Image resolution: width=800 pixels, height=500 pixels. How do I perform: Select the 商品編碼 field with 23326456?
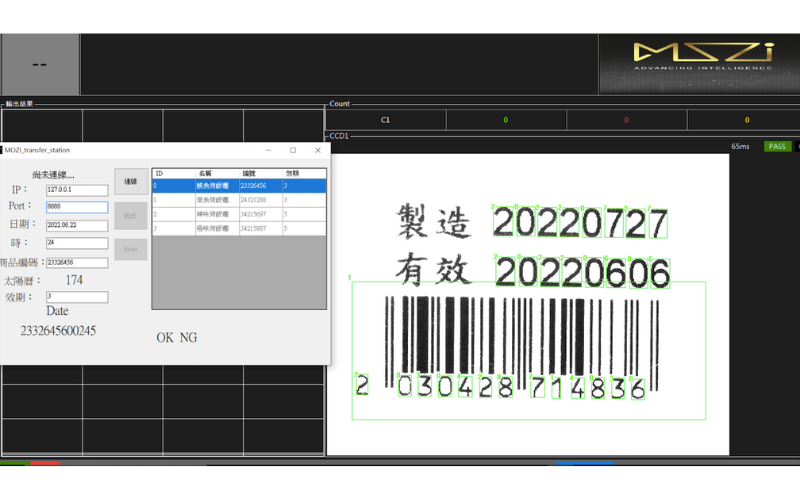pyautogui.click(x=77, y=263)
